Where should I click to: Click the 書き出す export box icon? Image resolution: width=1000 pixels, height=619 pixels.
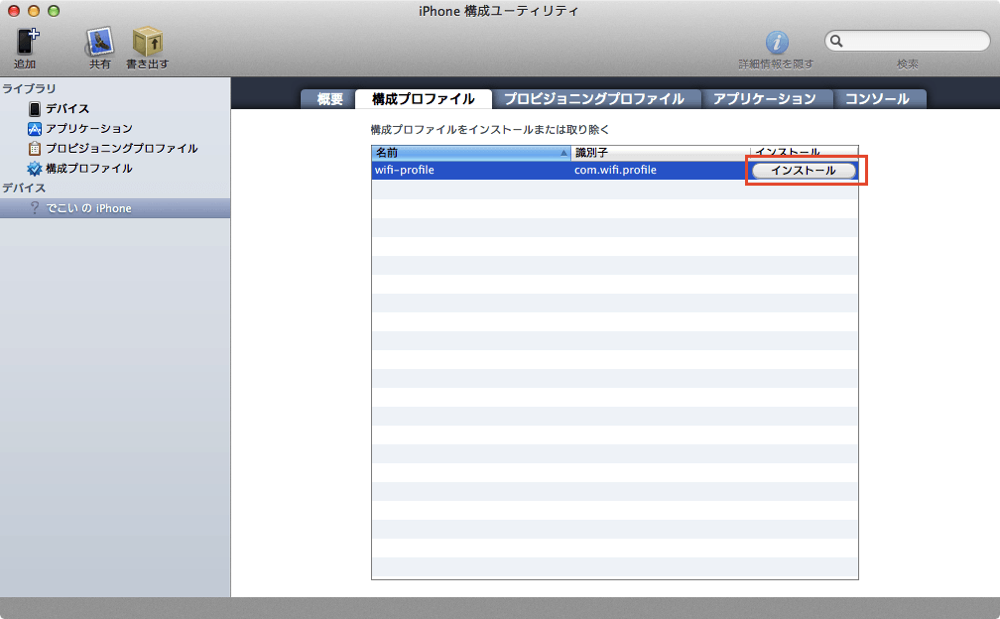click(x=147, y=42)
